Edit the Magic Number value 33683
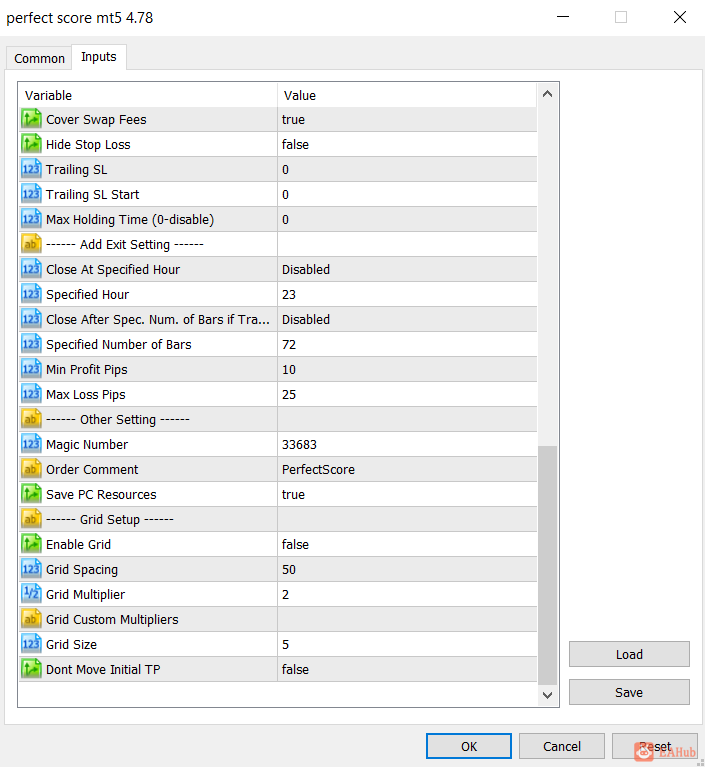This screenshot has height=767, width=705. click(x=407, y=444)
